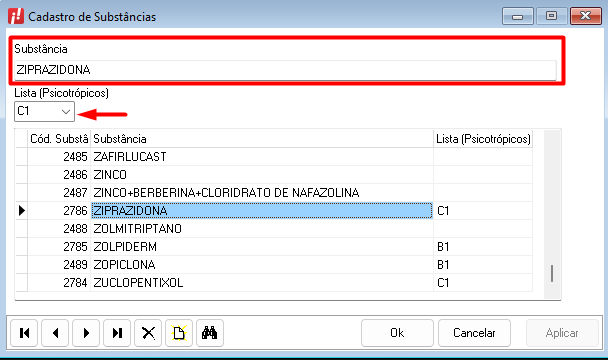Go to next record arrow icon
This screenshot has height=360, width=608.
coord(86,333)
